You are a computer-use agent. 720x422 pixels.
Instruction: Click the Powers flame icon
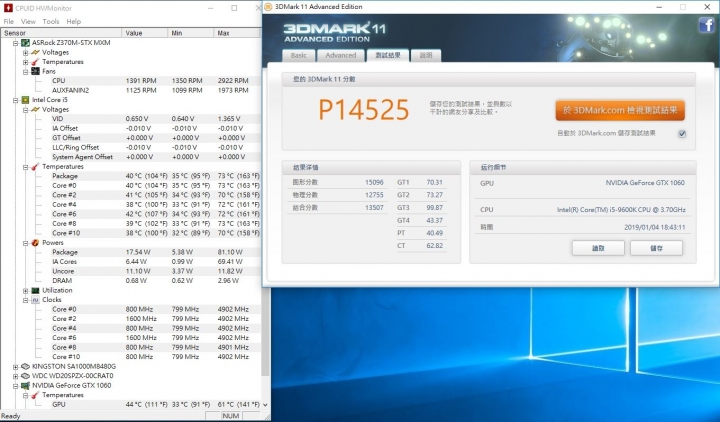(35, 242)
